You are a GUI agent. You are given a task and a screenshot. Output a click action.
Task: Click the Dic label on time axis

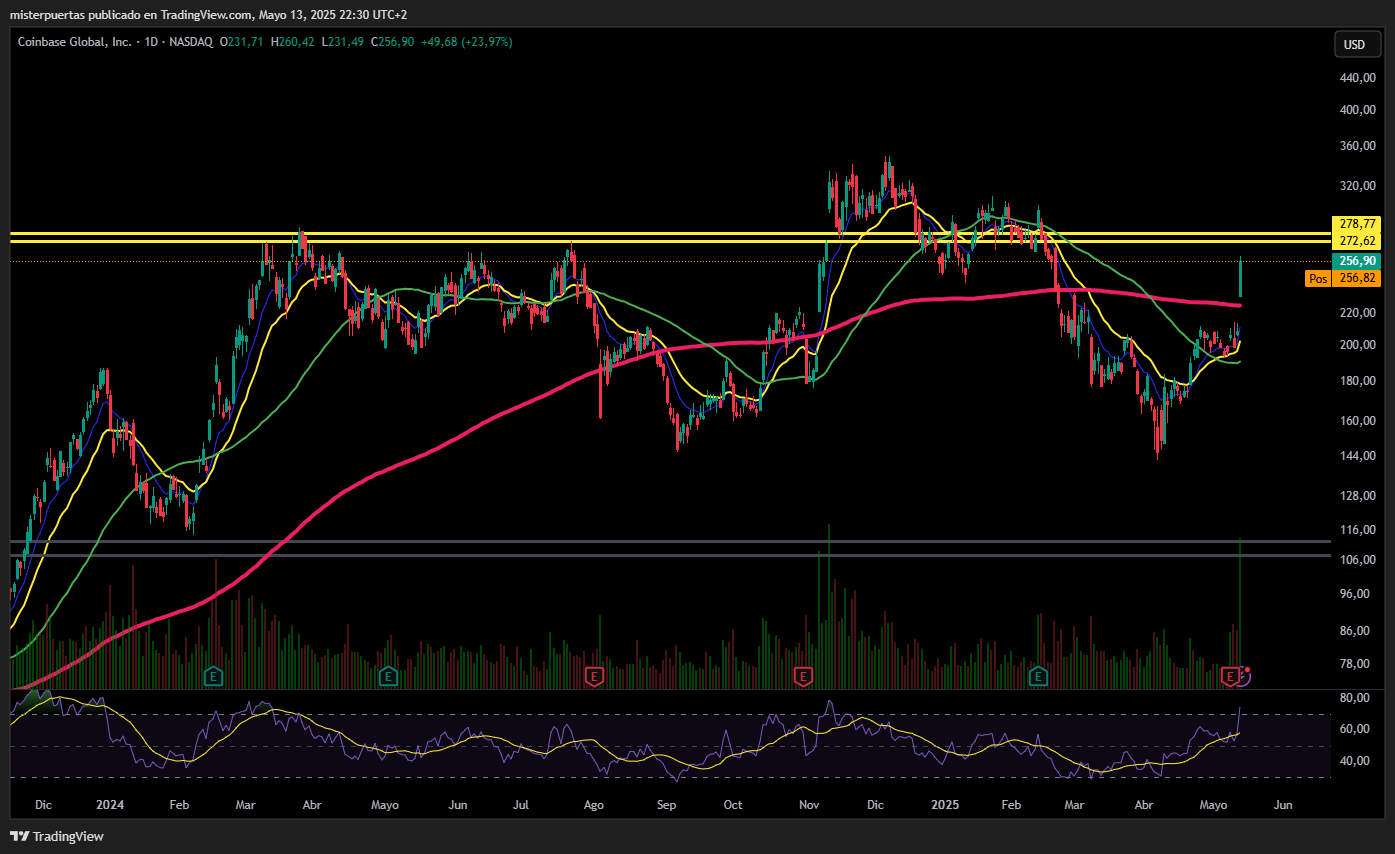pos(43,804)
